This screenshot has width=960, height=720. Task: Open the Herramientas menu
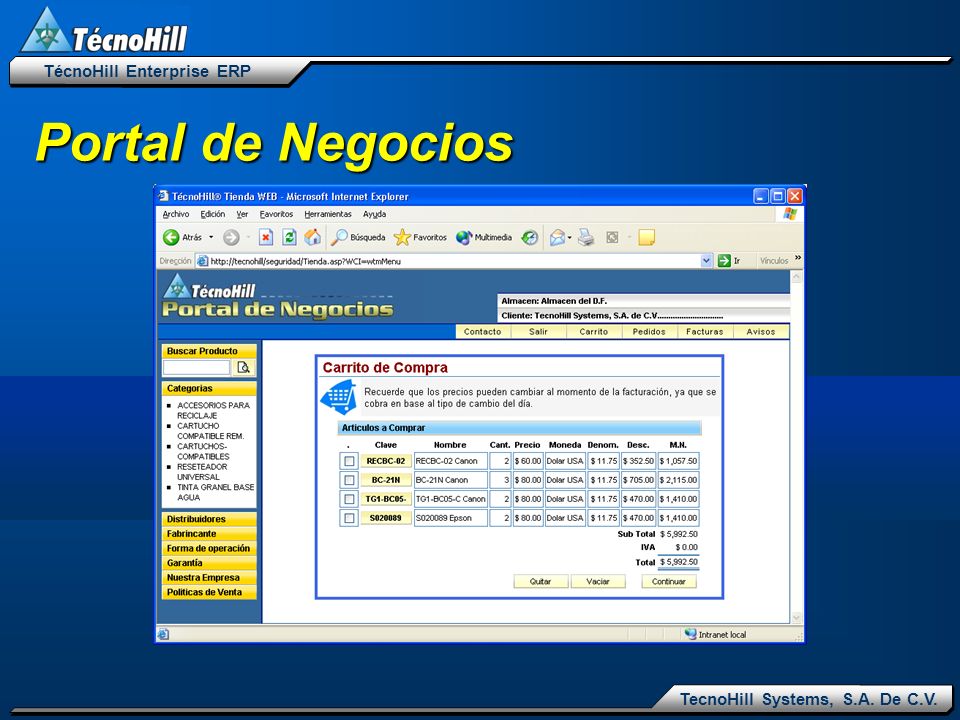pos(328,214)
